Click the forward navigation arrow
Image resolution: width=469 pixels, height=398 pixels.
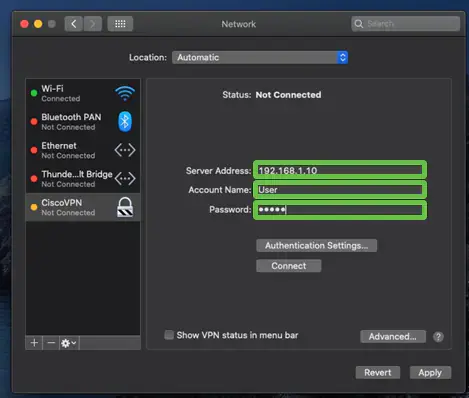click(93, 24)
